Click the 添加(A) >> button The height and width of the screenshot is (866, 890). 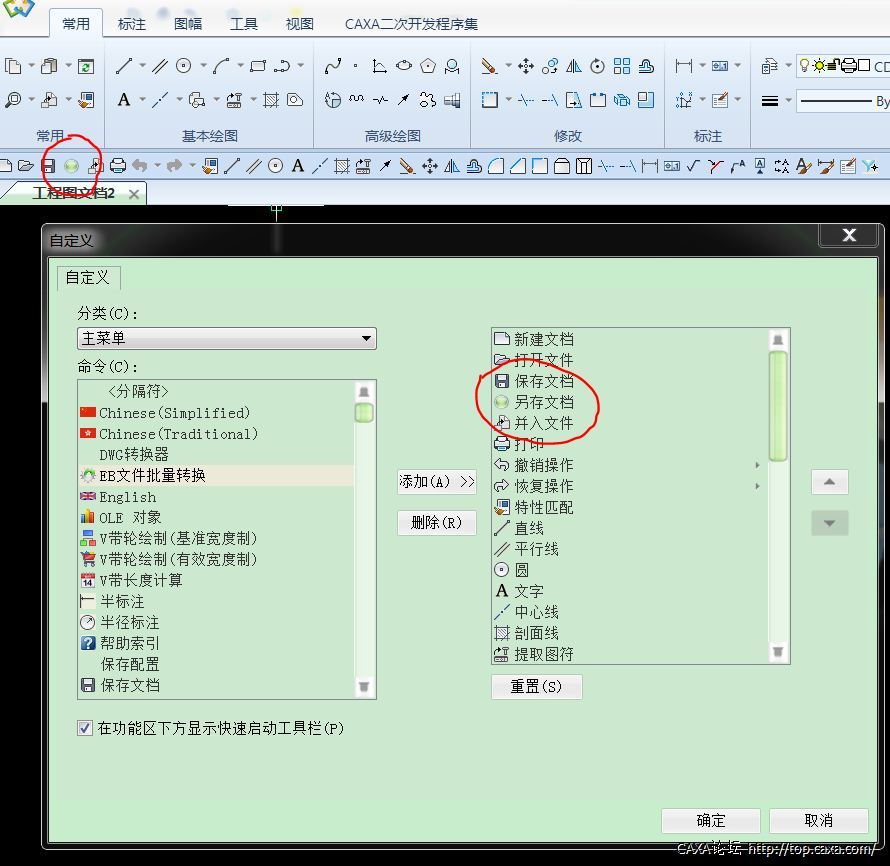coord(436,481)
